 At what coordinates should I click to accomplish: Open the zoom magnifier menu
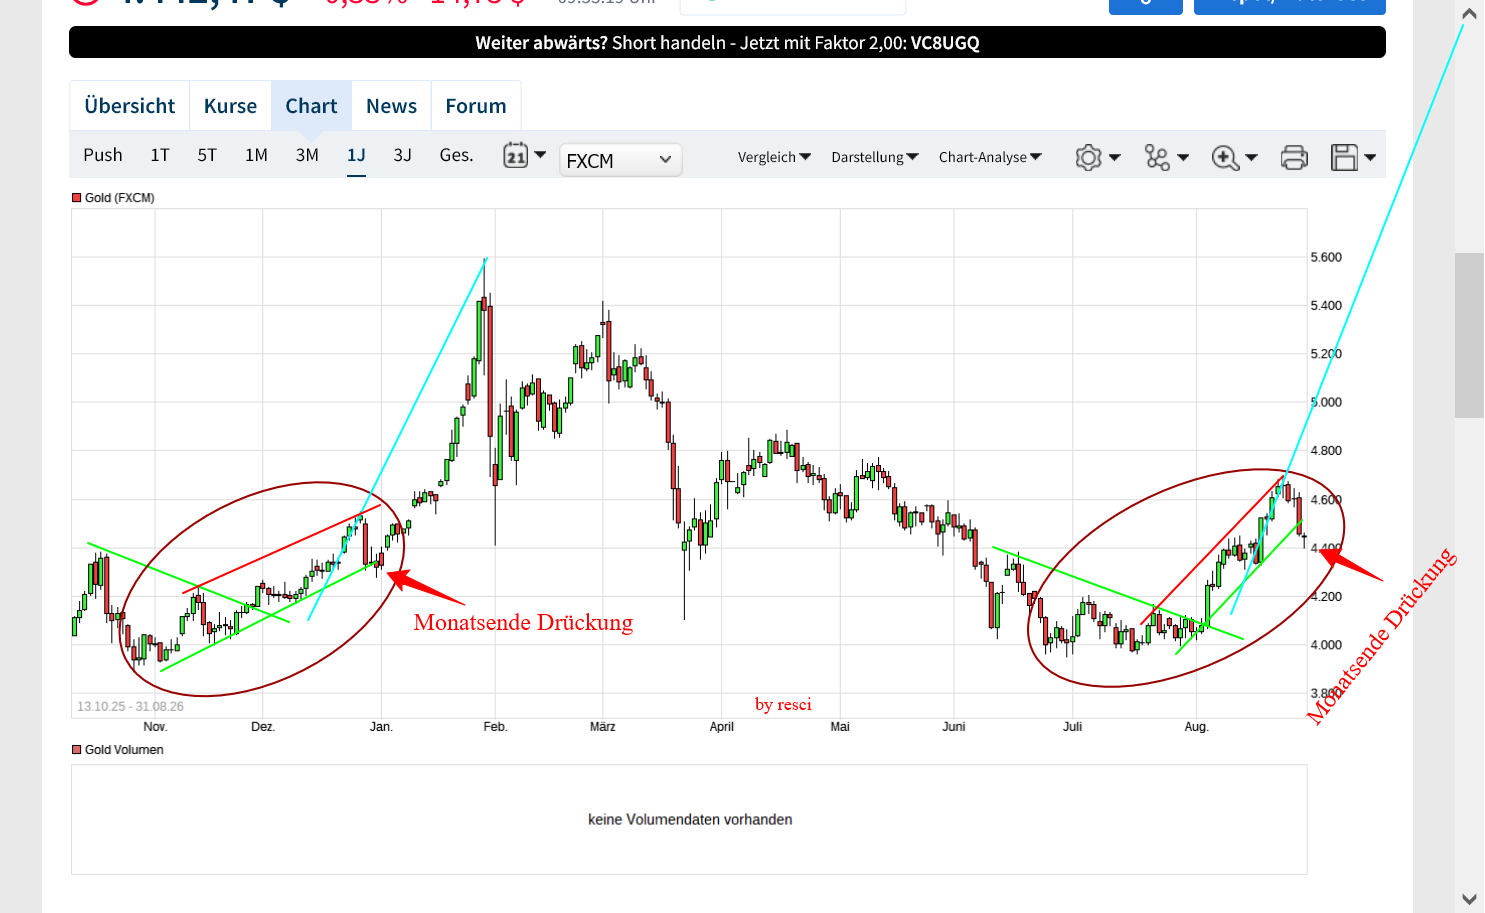[x=1234, y=157]
